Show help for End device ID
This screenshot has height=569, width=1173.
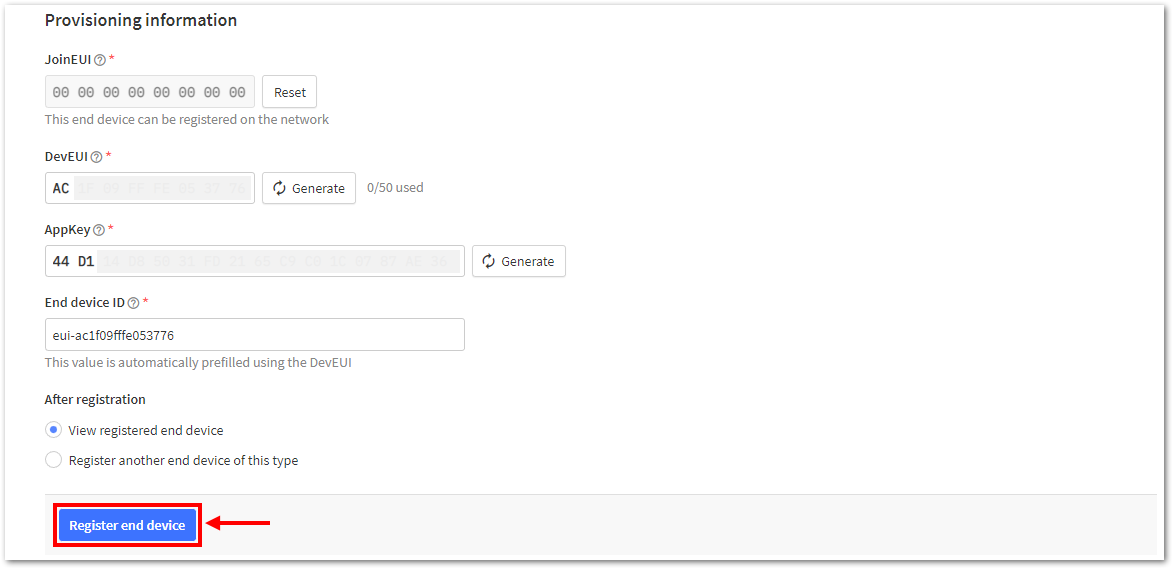pyautogui.click(x=133, y=303)
